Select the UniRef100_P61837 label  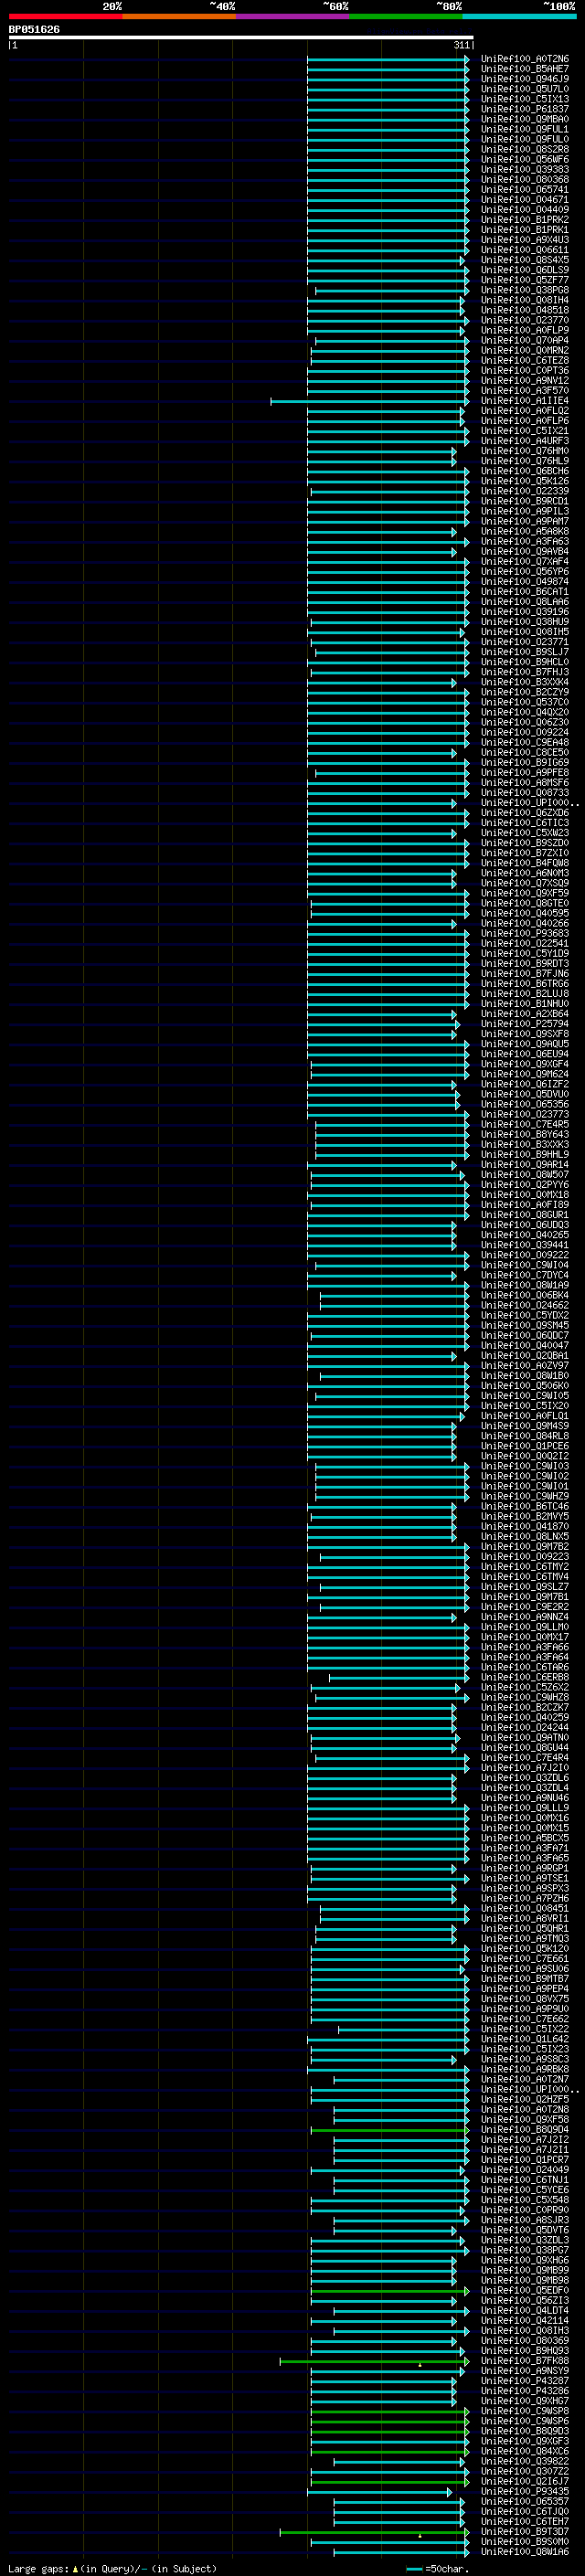tap(524, 109)
